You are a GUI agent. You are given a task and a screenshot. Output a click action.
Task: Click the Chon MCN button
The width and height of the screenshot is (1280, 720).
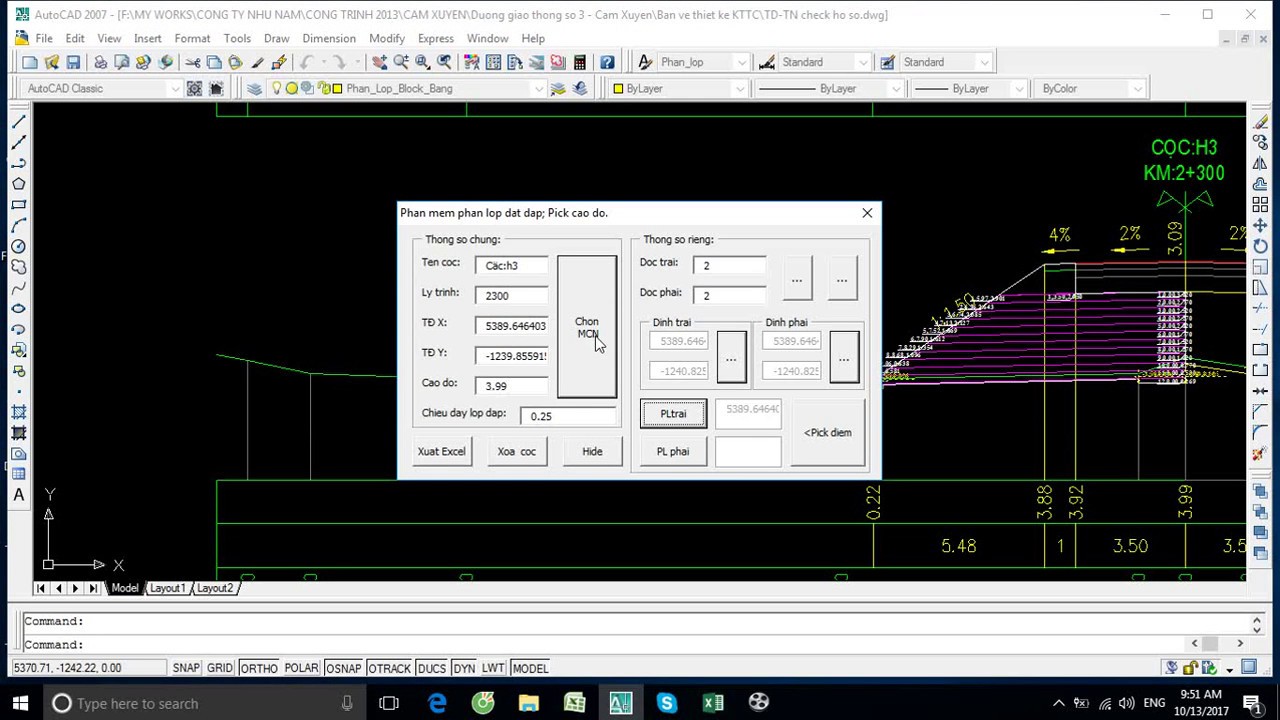587,327
